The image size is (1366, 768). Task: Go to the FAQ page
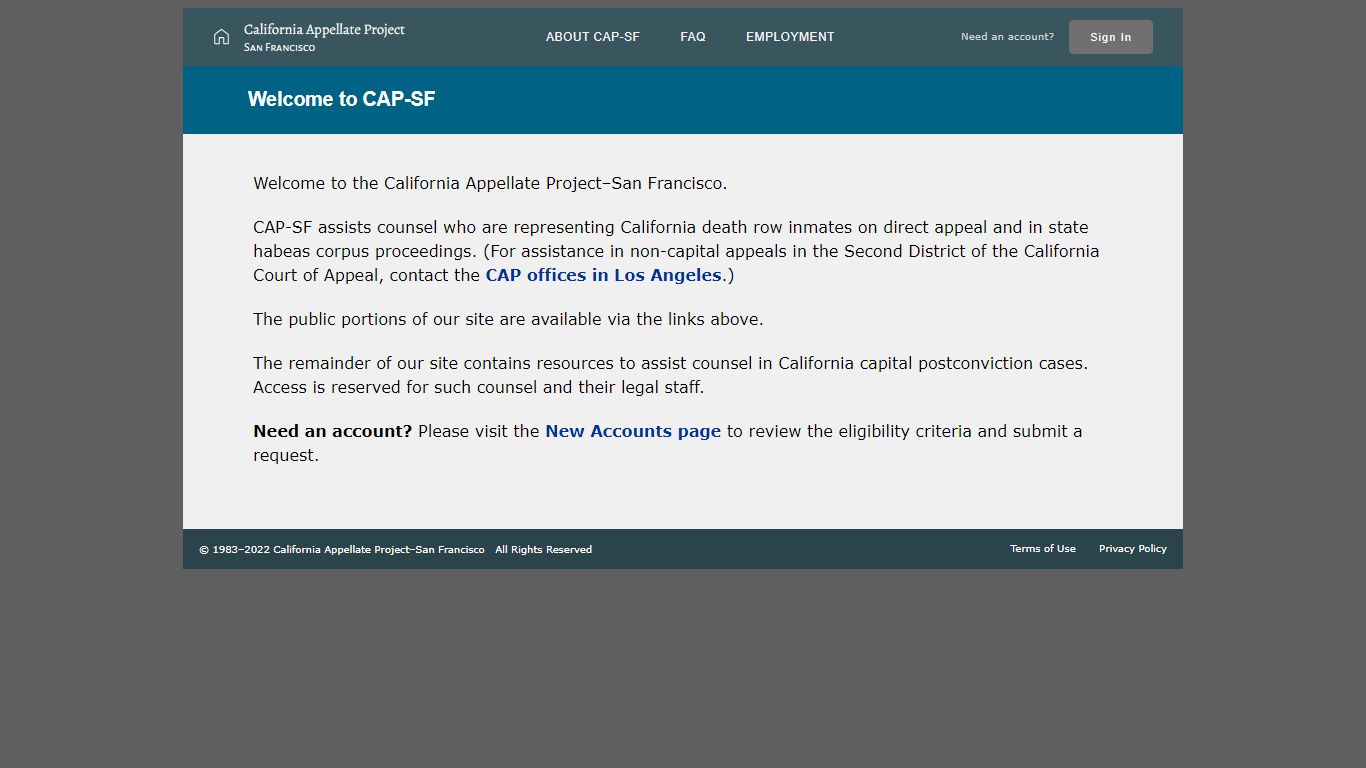693,37
